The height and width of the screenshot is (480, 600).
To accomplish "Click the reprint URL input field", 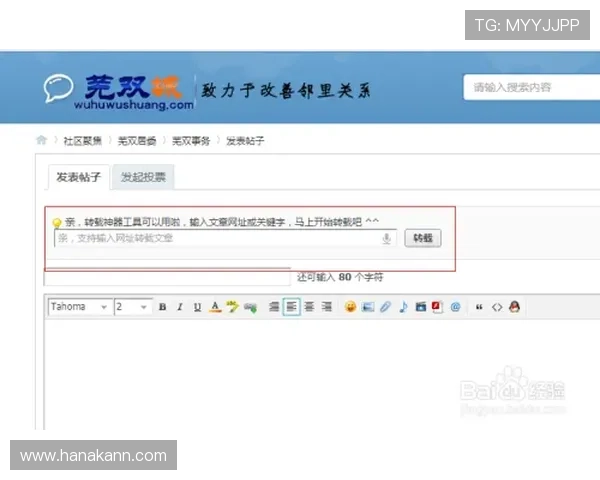I will click(x=225, y=238).
